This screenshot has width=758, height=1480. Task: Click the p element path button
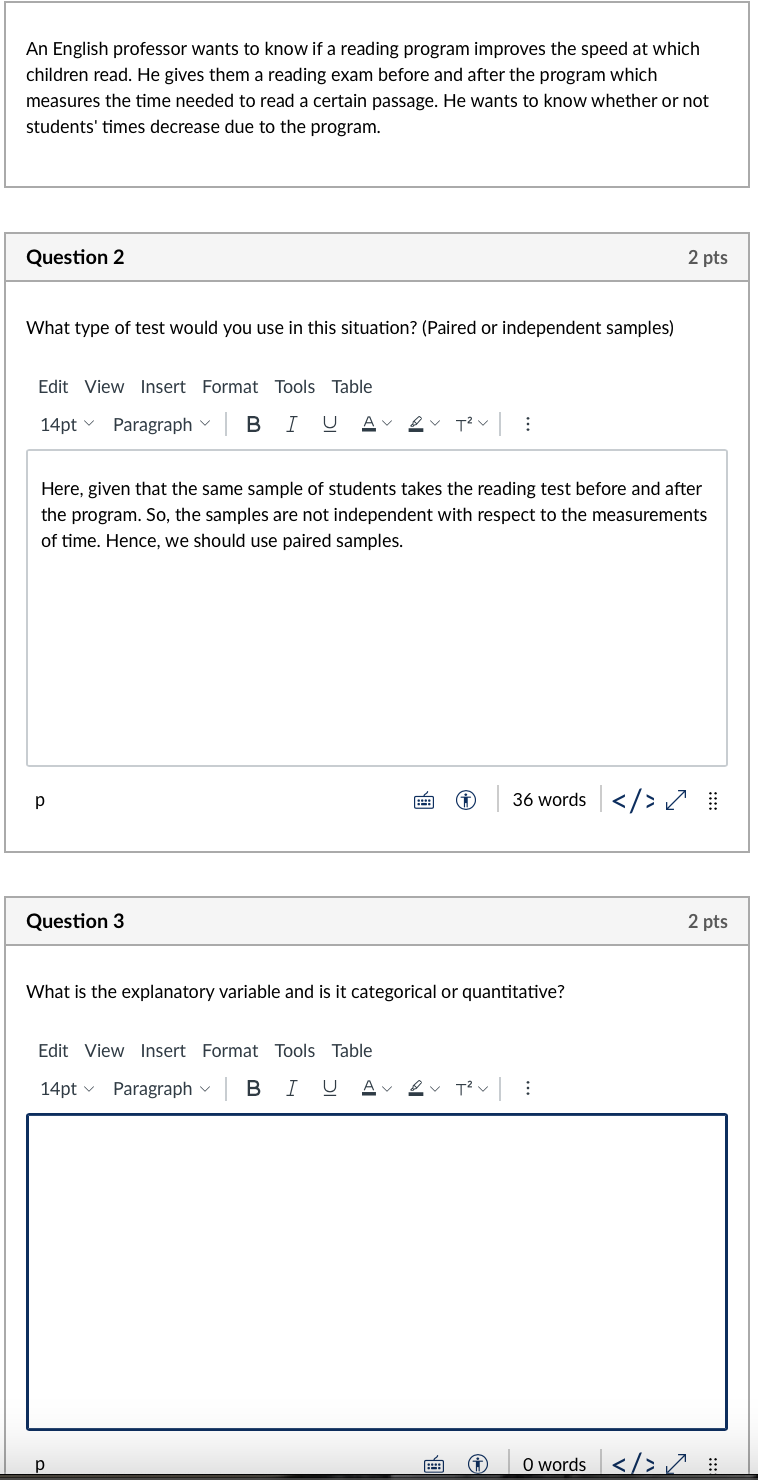coord(39,799)
